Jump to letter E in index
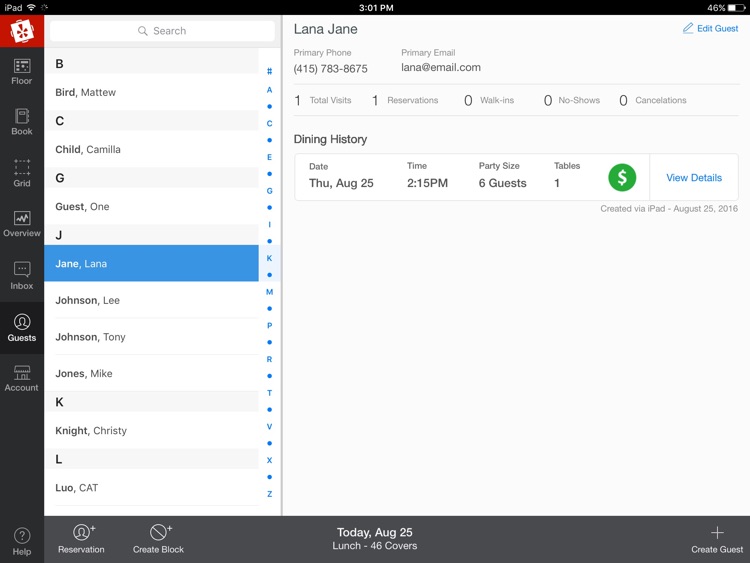This screenshot has height=563, width=750. pos(269,157)
